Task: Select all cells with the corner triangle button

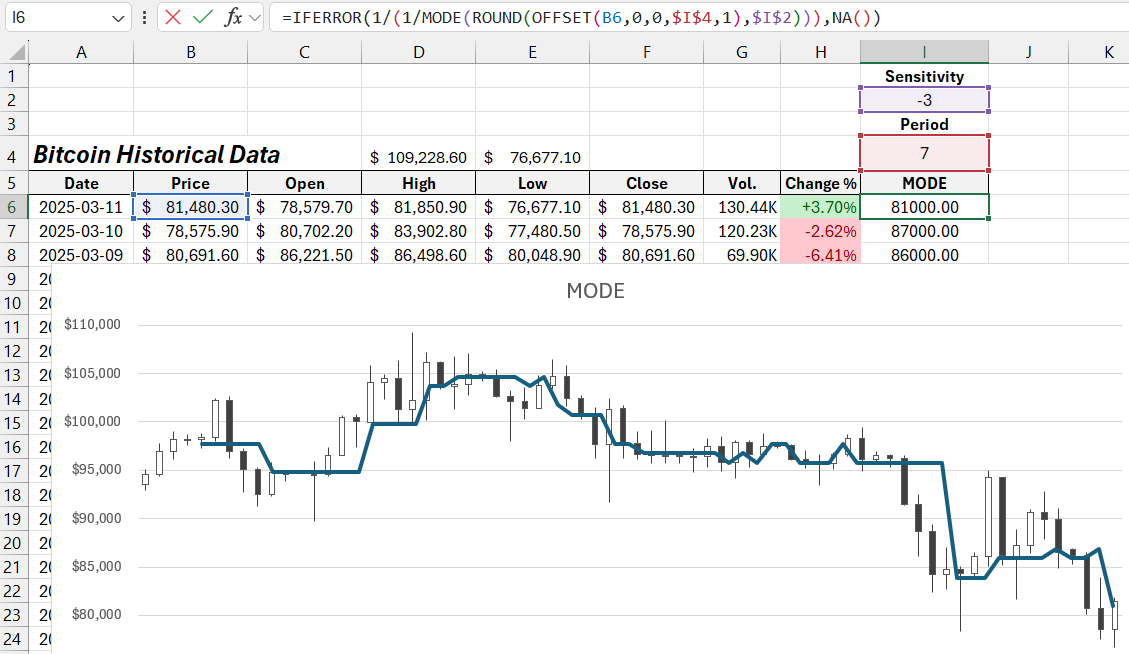Action: (x=14, y=50)
